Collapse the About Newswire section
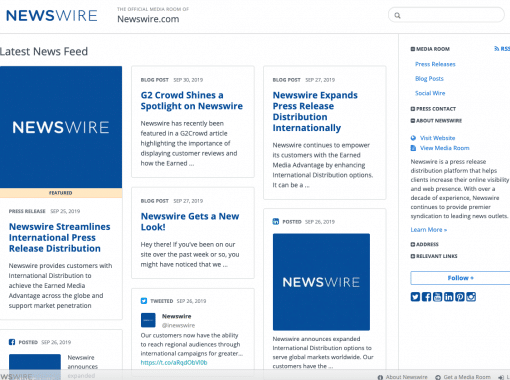Screen dimensions: 510x380 click(436, 121)
